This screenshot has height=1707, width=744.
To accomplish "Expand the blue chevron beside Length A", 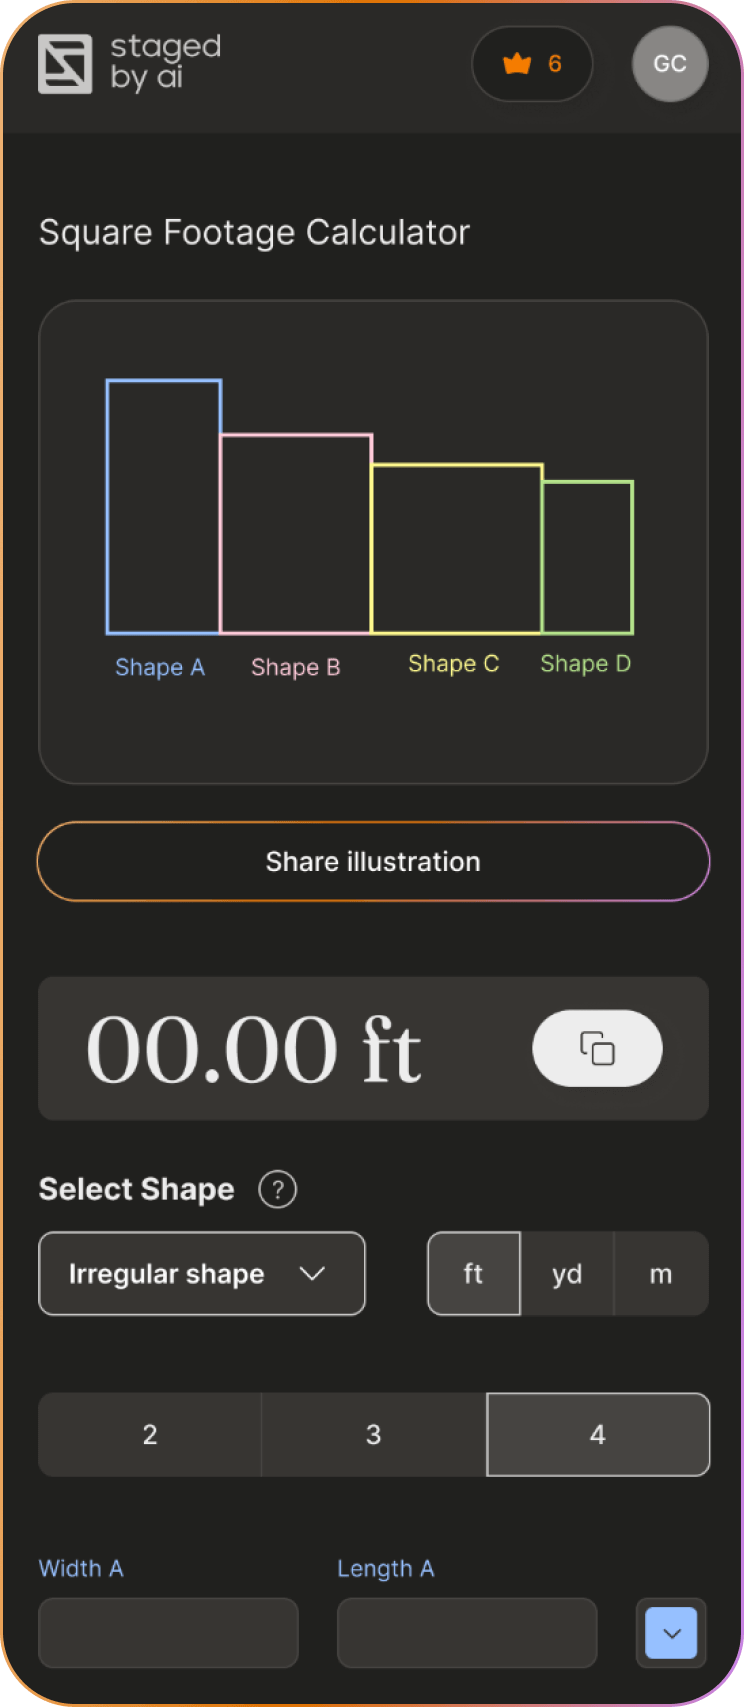I will (x=672, y=1633).
